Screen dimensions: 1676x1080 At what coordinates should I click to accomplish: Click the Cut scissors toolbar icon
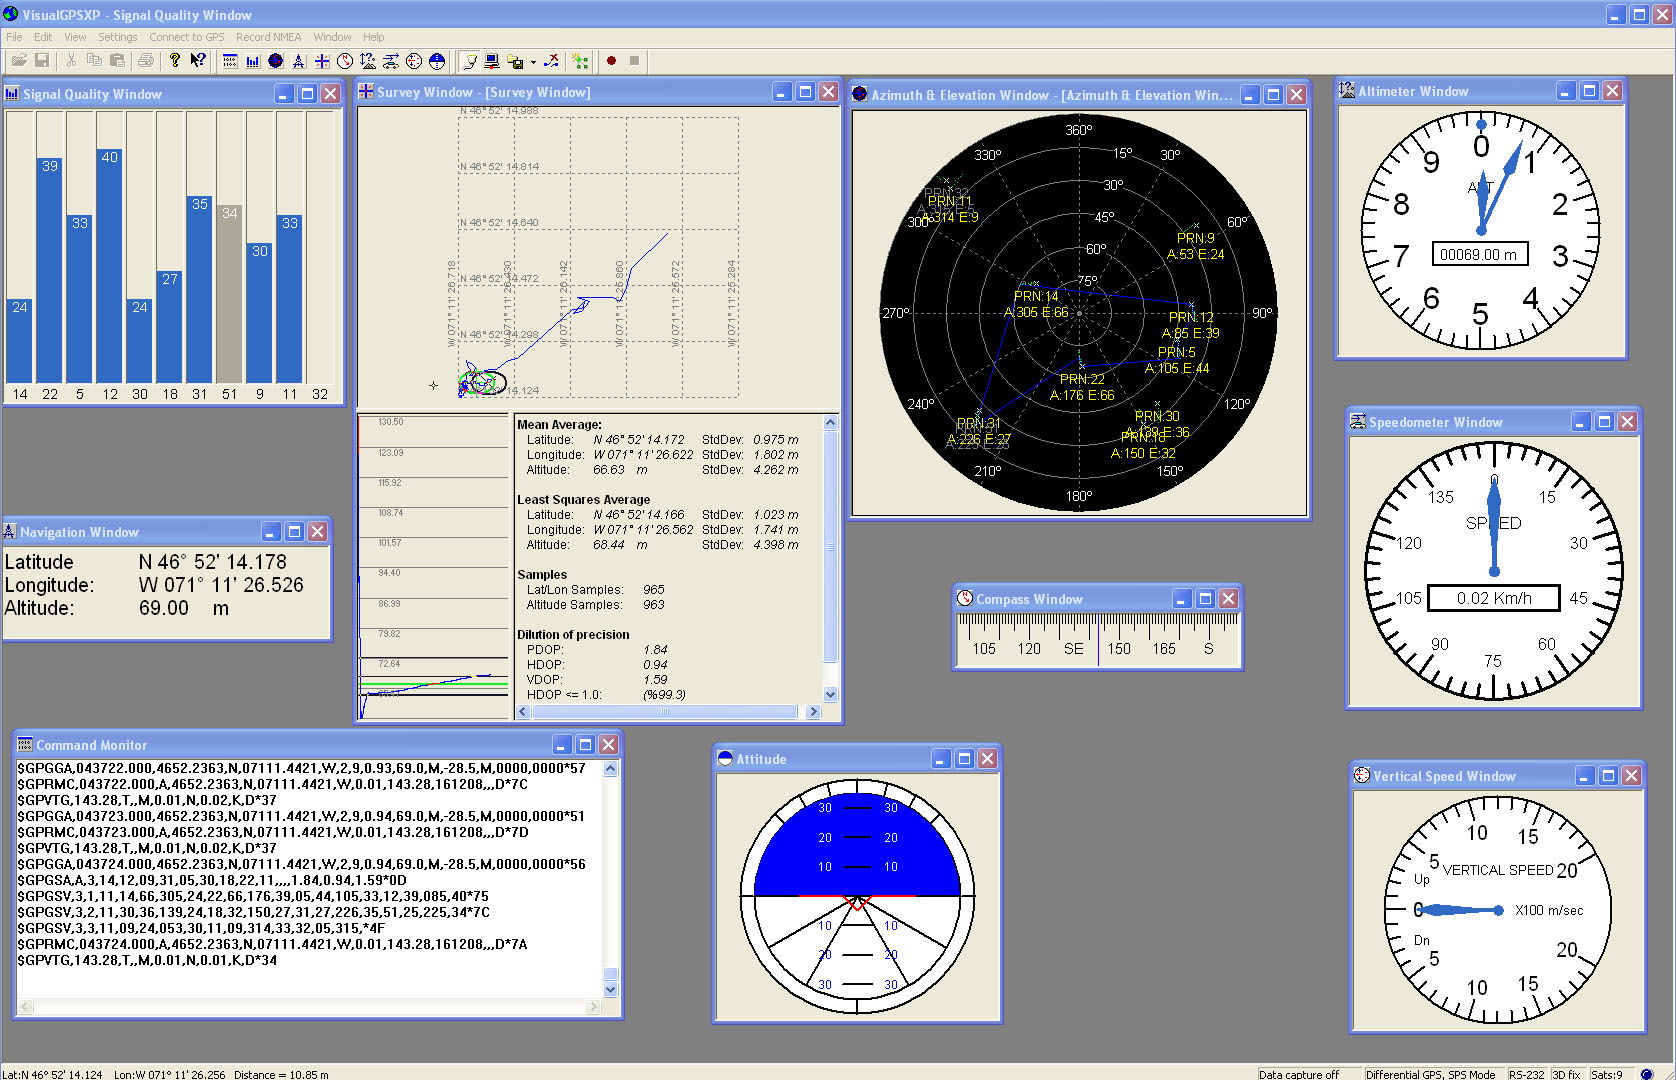[x=71, y=61]
